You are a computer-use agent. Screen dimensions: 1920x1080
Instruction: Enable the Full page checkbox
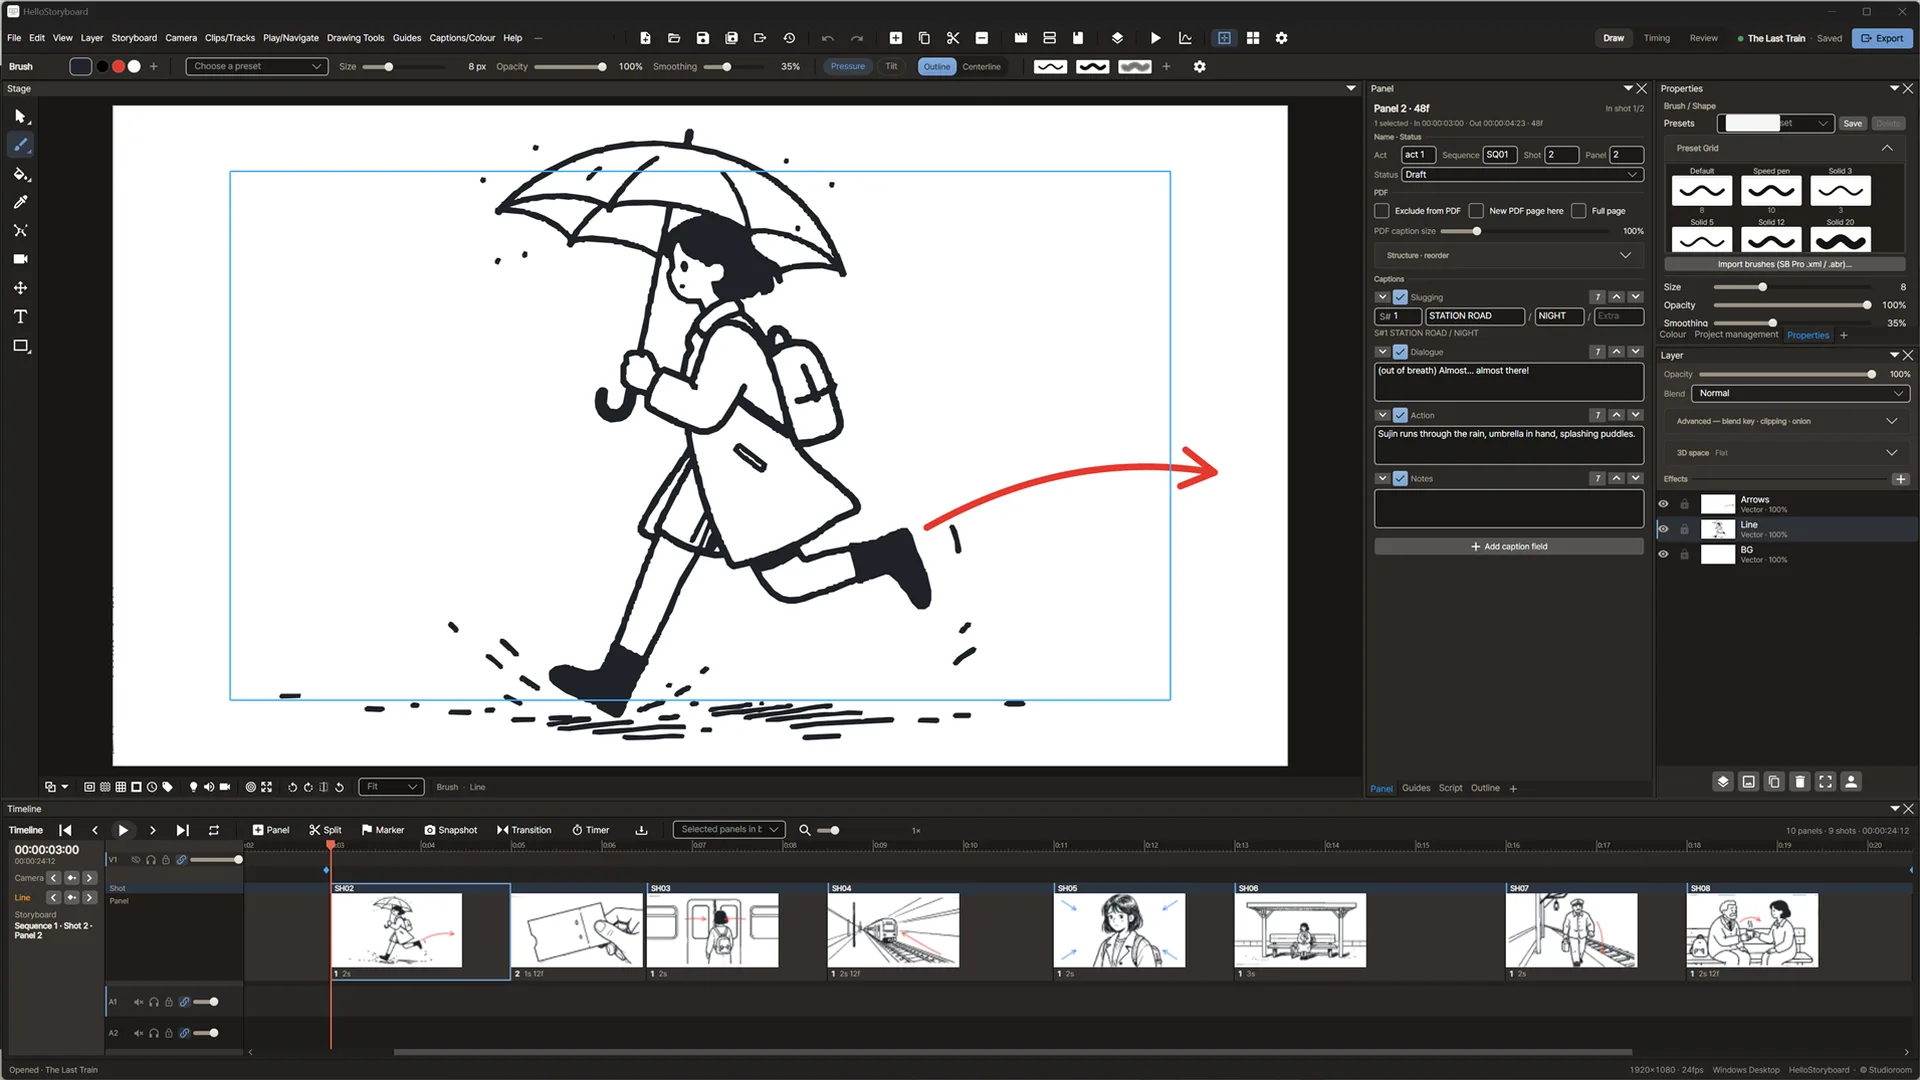coord(1578,211)
